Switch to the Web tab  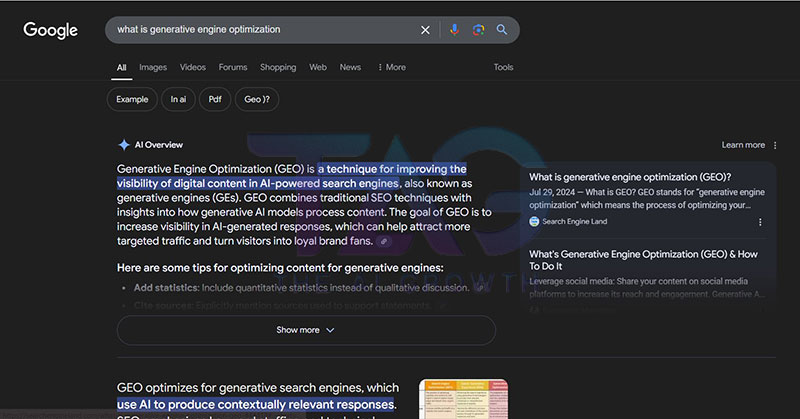point(318,67)
